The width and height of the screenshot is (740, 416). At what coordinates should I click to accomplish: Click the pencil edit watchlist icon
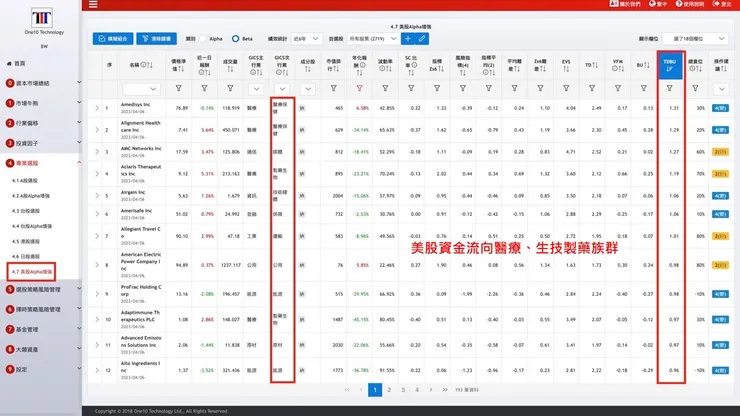click(422, 39)
